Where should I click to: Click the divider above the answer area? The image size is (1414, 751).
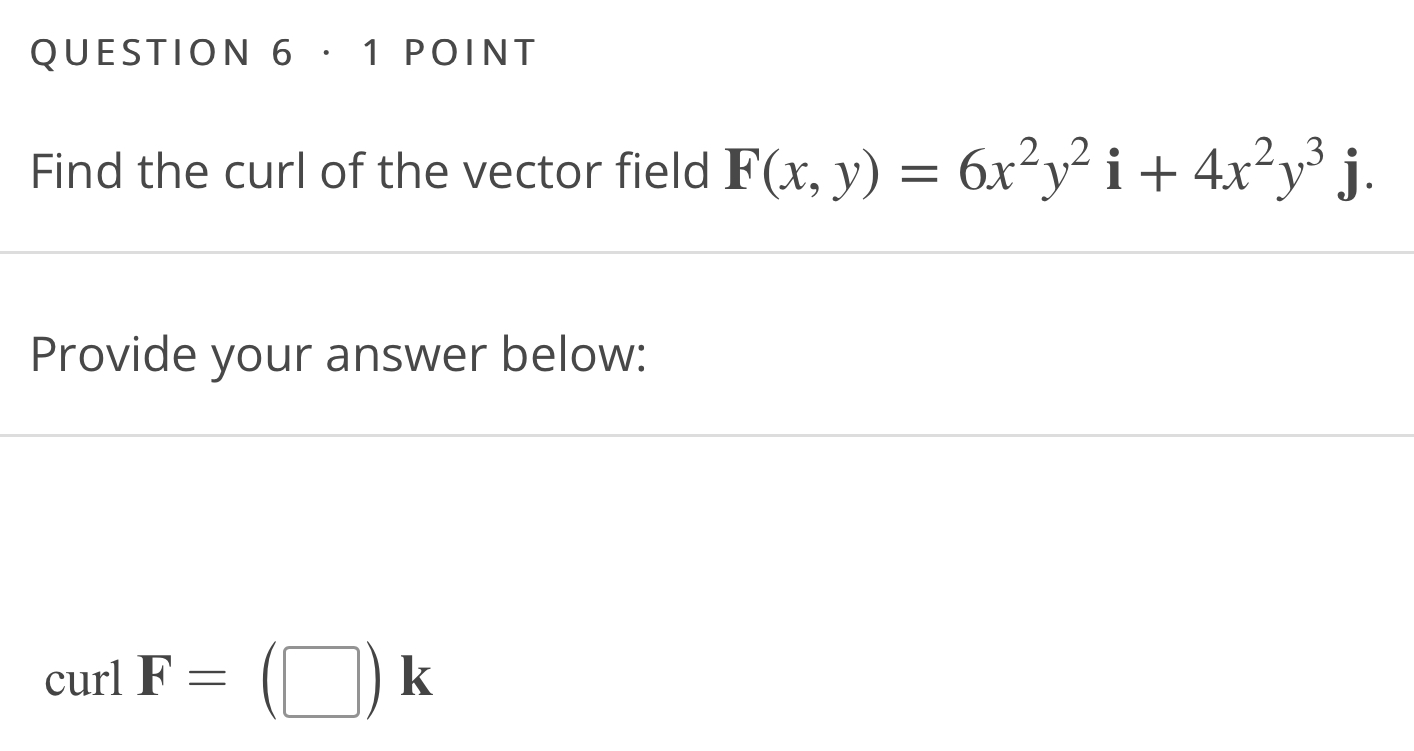click(x=707, y=434)
